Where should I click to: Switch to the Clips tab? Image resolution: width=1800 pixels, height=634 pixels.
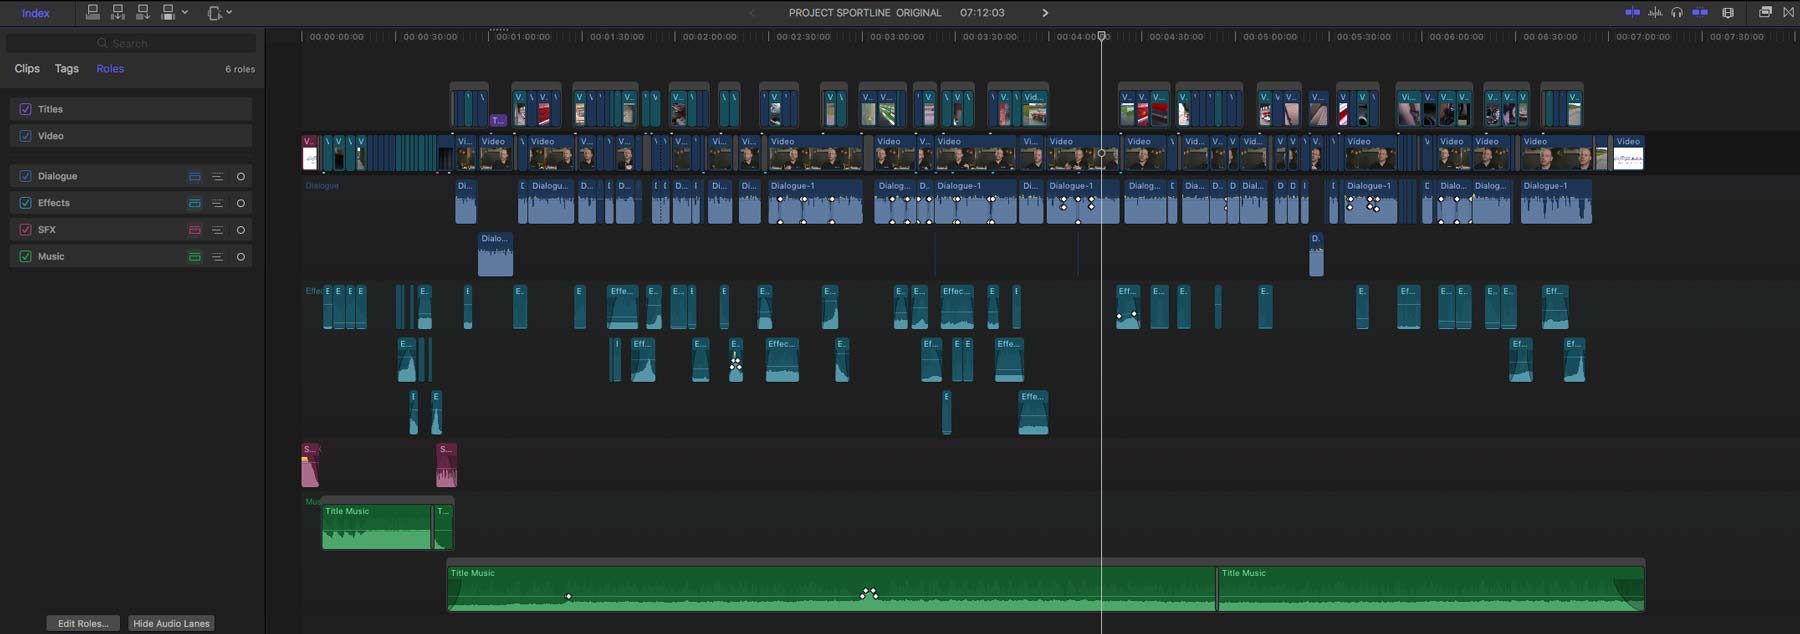(27, 69)
